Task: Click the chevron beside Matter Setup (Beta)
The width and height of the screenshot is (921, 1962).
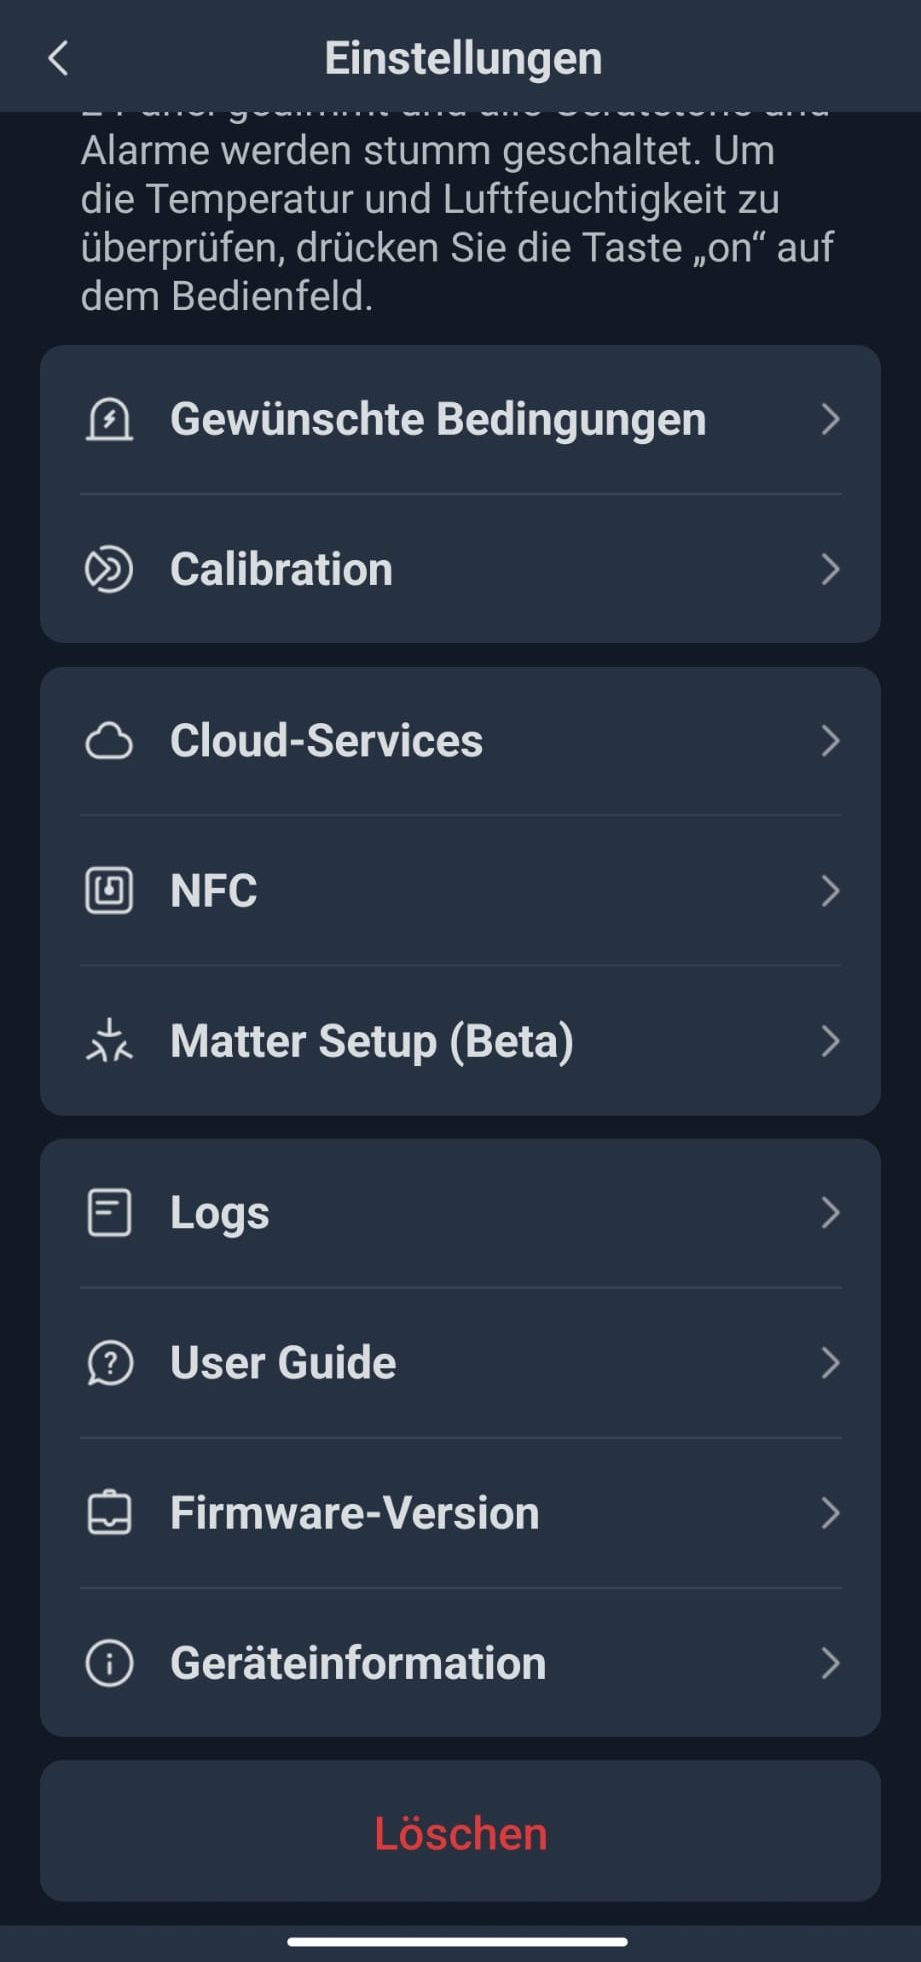Action: pyautogui.click(x=829, y=1041)
